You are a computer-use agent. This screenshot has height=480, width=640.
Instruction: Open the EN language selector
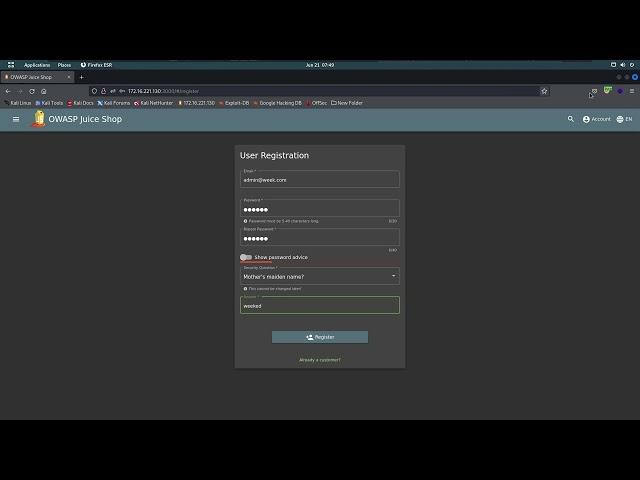click(x=624, y=119)
